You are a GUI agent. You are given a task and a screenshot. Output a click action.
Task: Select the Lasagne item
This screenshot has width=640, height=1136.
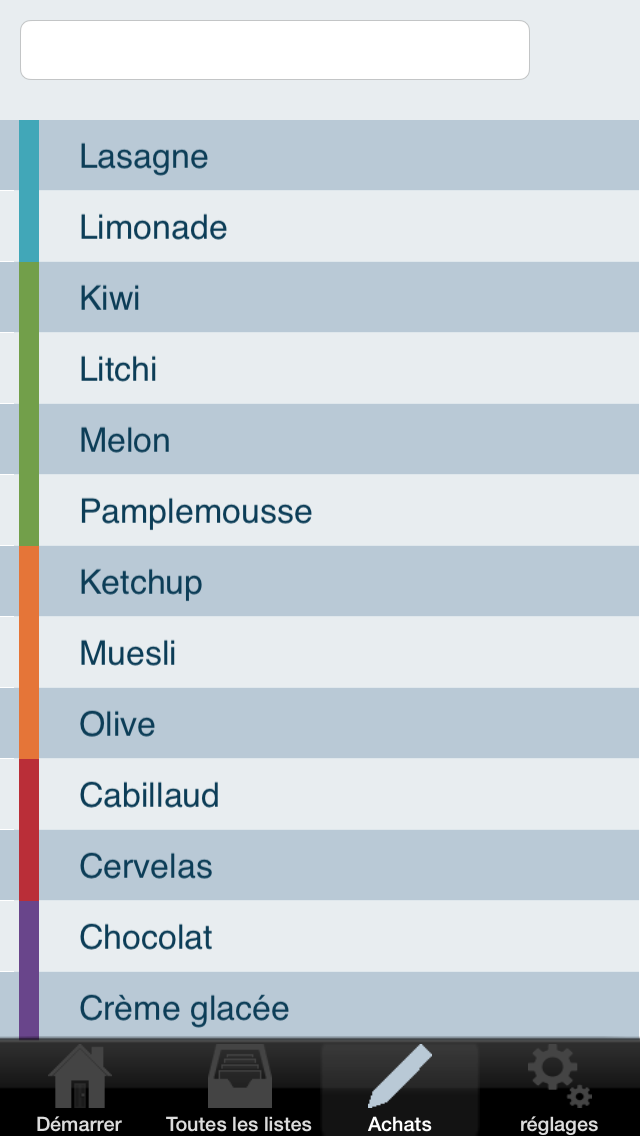(x=320, y=156)
